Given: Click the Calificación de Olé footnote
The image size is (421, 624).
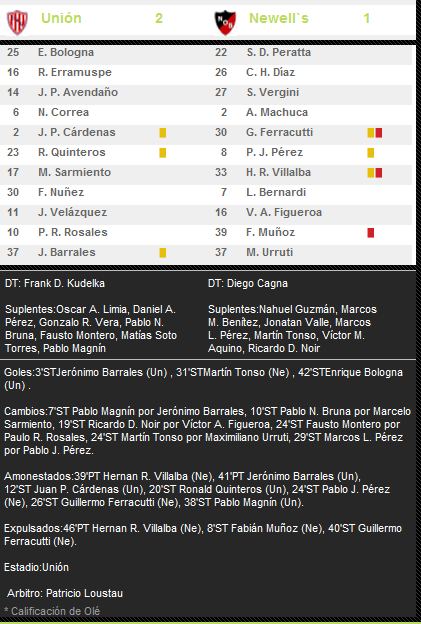Looking at the screenshot, I should tap(52, 611).
